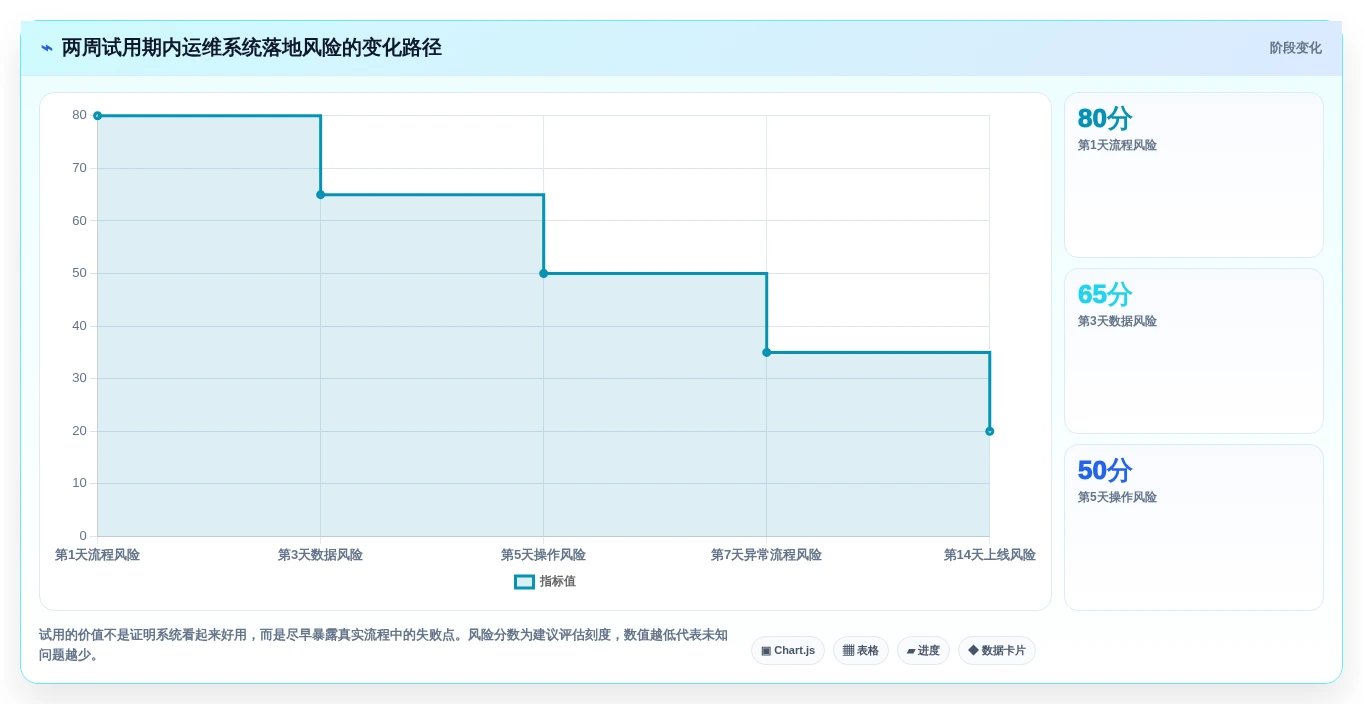Click the 数据卡片 tag
This screenshot has width=1363, height=704.
[x=997, y=651]
